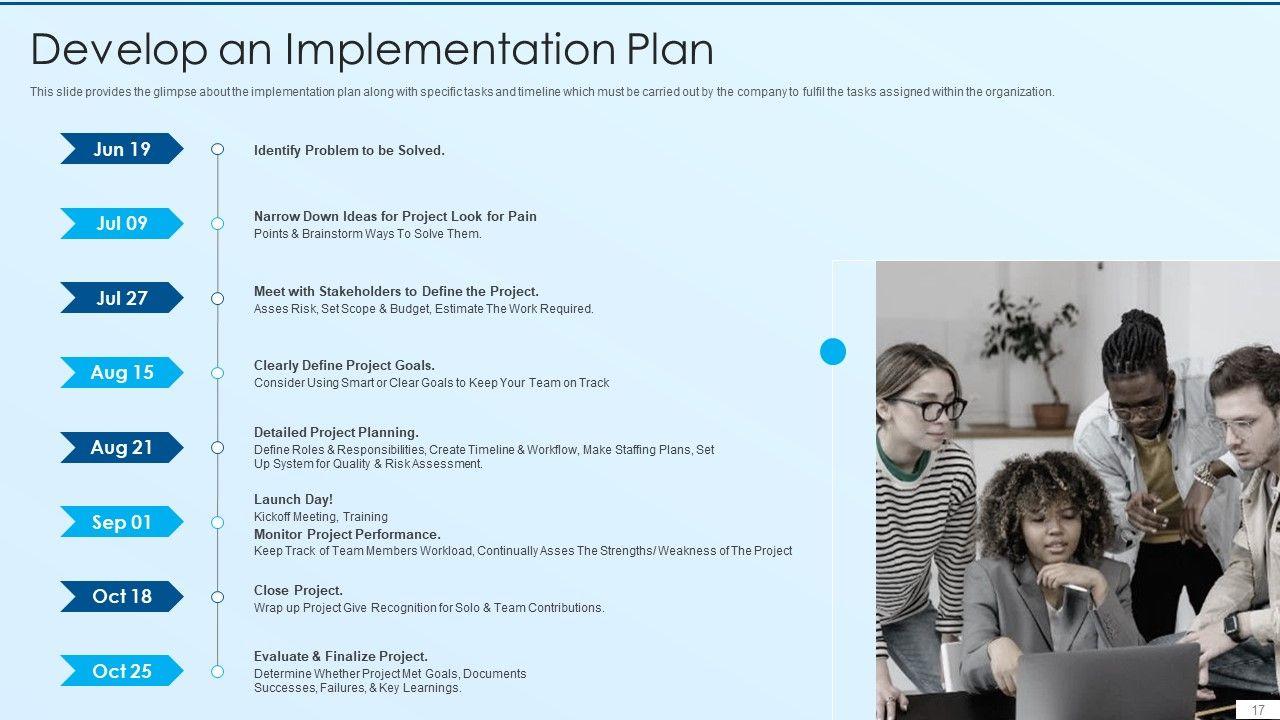Click the Close Project heading
The height and width of the screenshot is (720, 1280).
point(298,590)
